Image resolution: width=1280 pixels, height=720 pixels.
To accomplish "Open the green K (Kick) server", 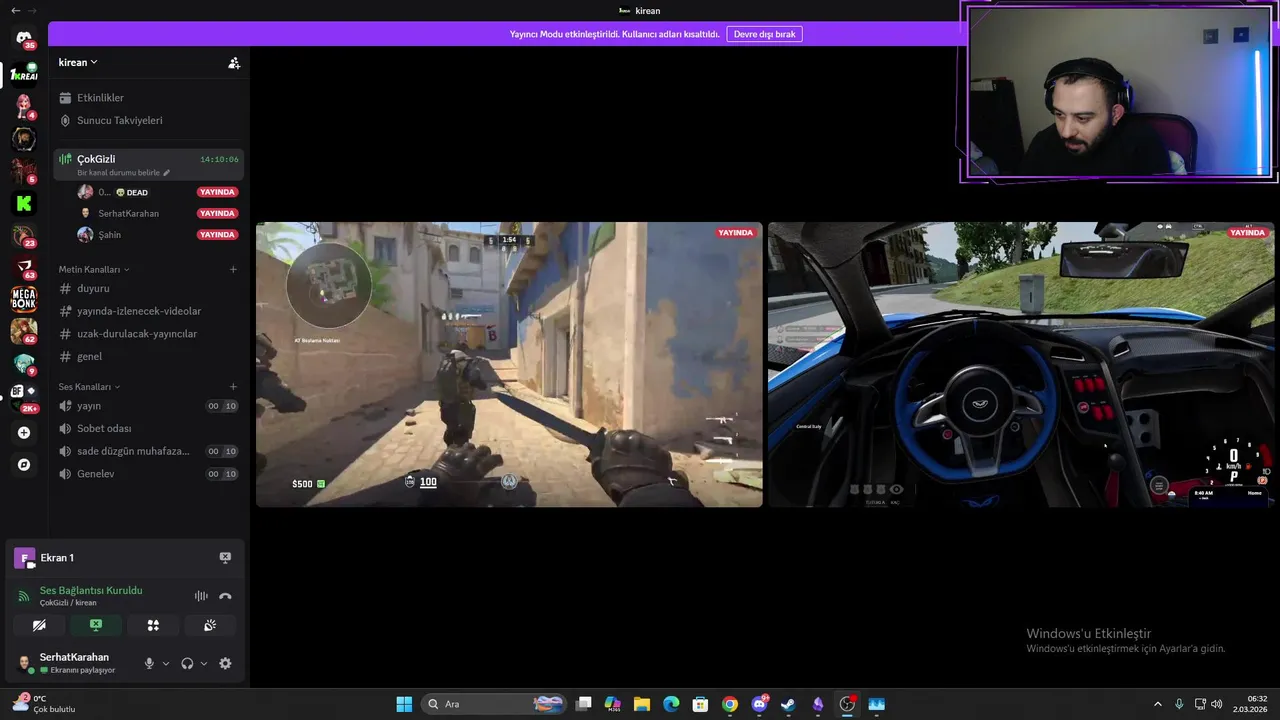I will [24, 203].
